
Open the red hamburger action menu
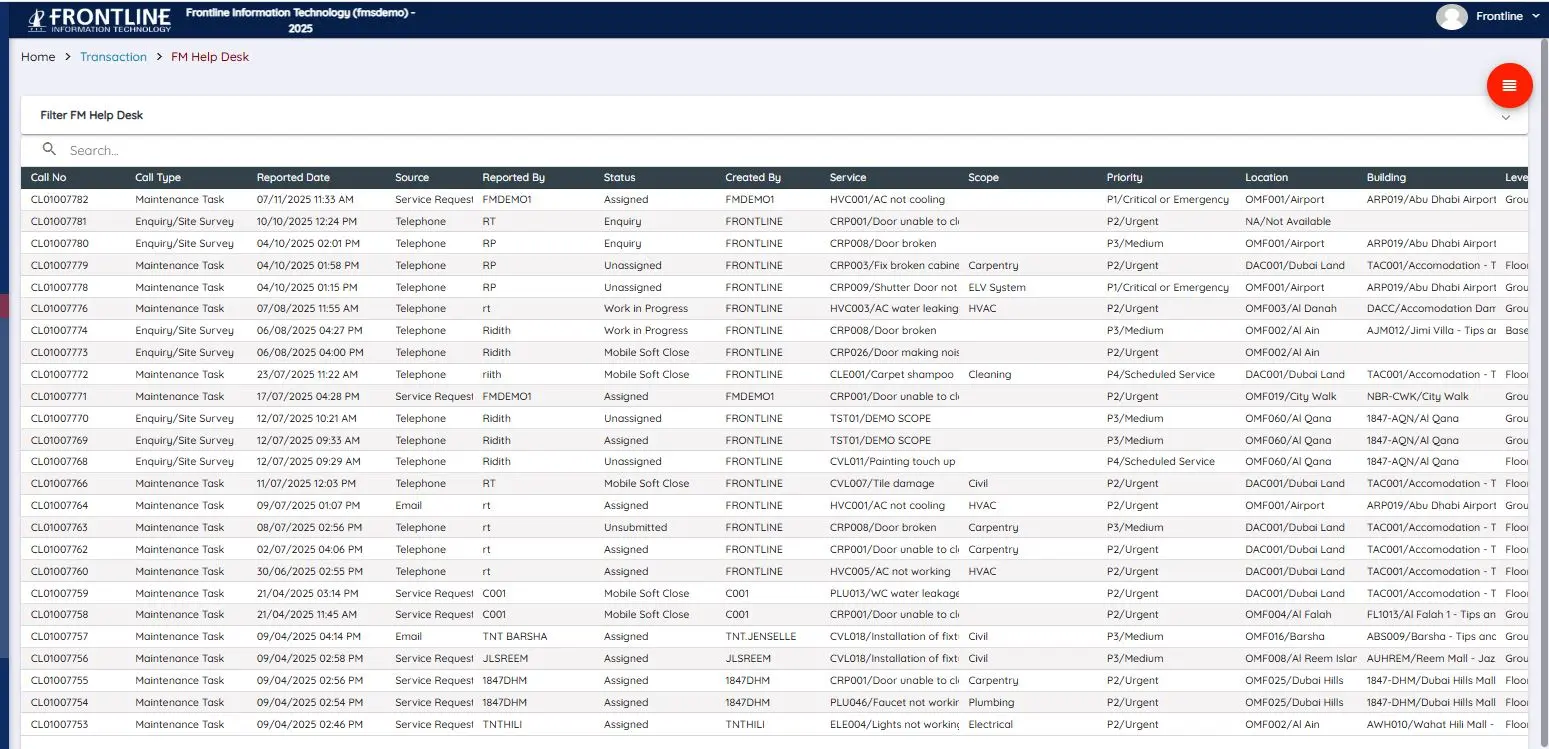pos(1509,85)
